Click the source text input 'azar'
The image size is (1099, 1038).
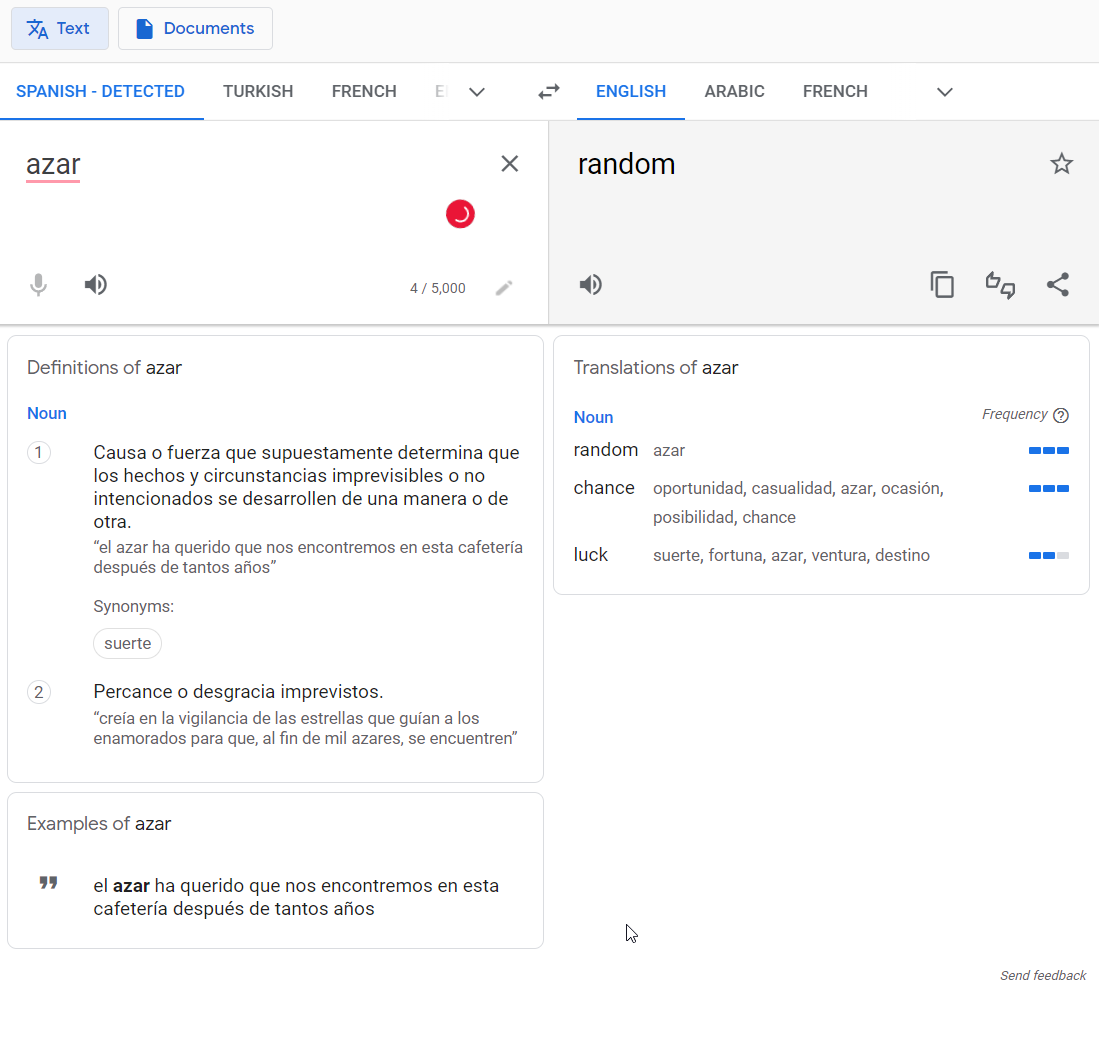(53, 165)
